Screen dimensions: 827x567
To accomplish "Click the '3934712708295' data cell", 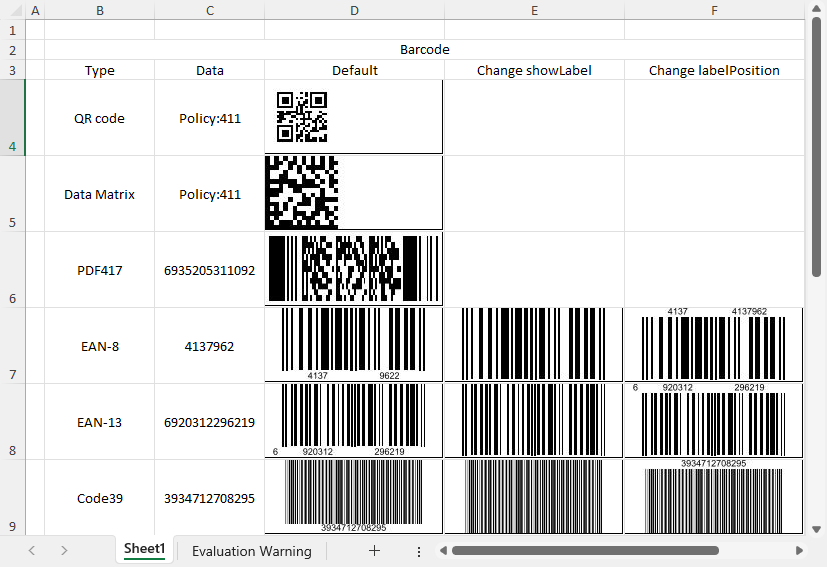I will tap(210, 498).
